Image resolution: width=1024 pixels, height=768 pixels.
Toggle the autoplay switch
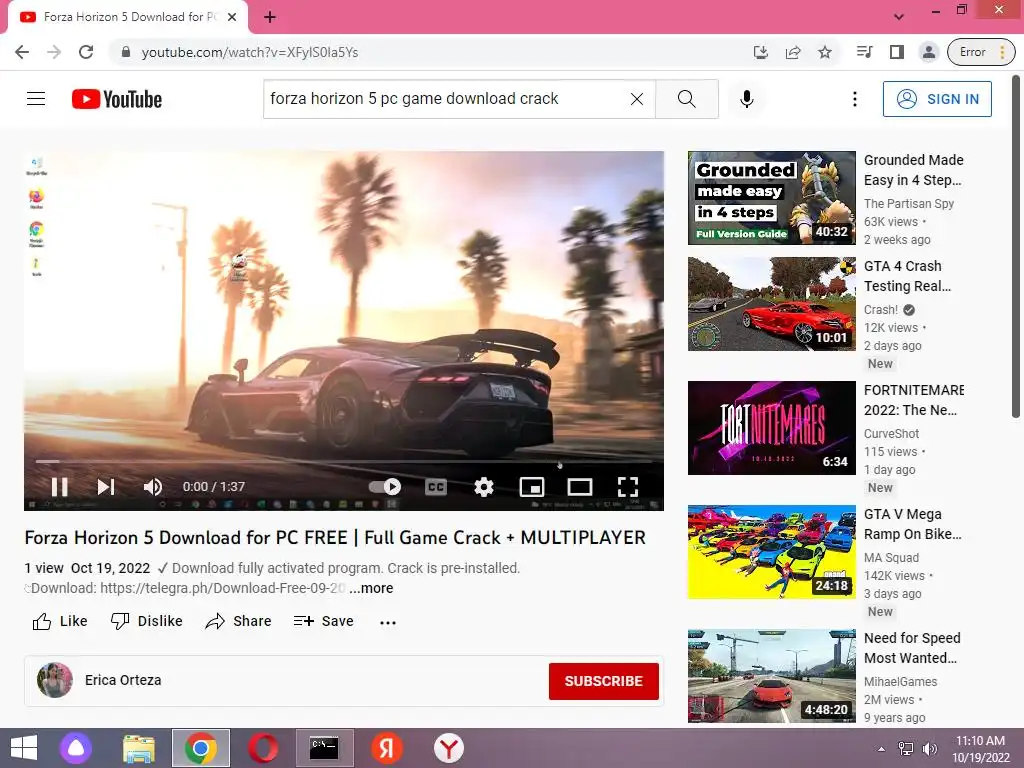coord(385,487)
